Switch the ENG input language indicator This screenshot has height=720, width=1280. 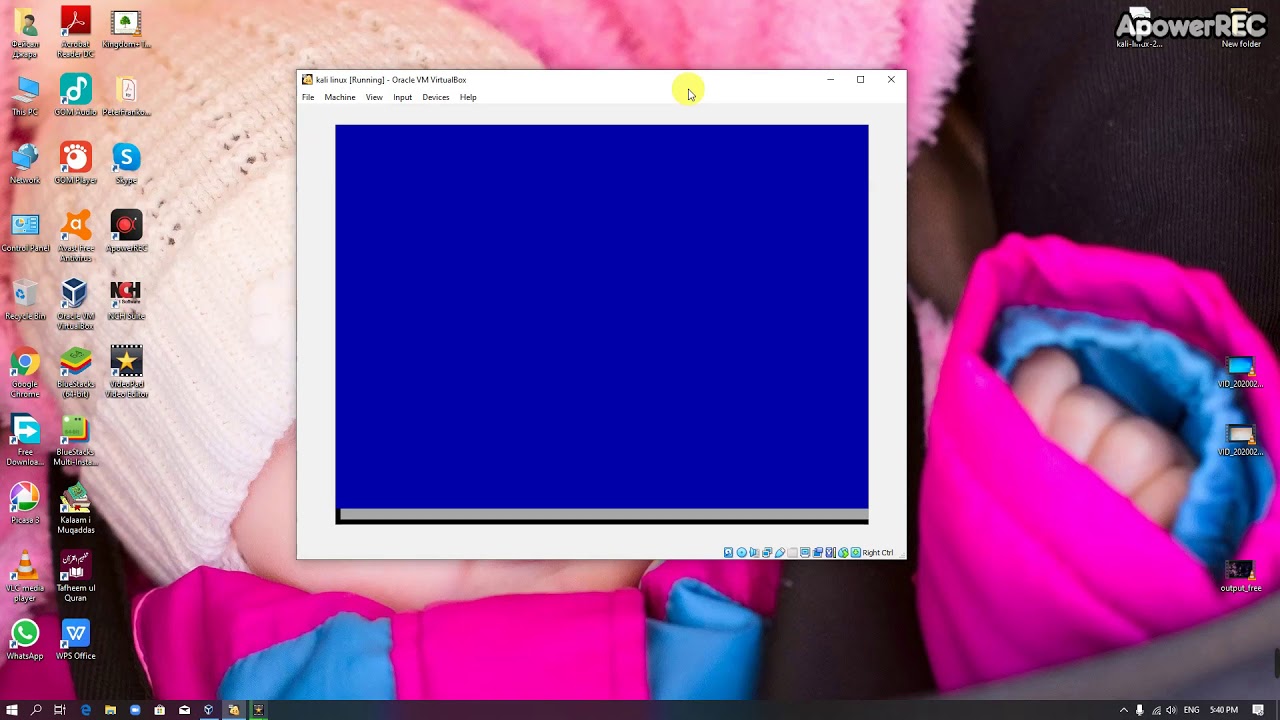pos(1191,710)
